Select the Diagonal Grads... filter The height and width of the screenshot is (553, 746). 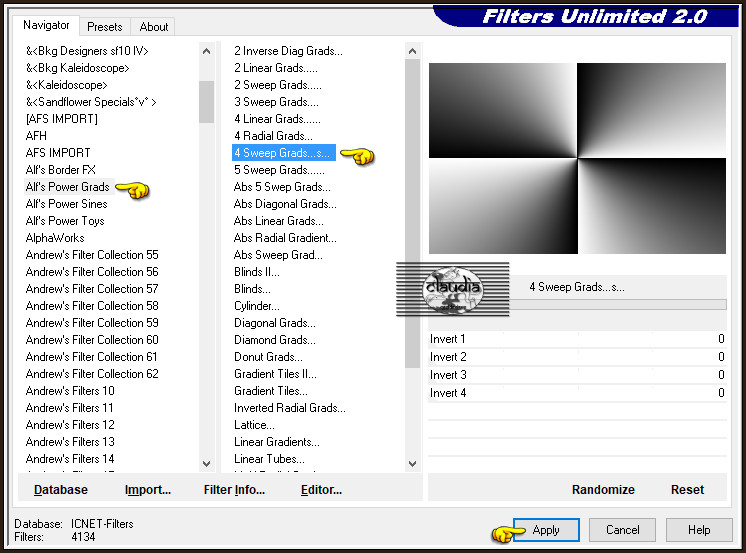[x=275, y=323]
